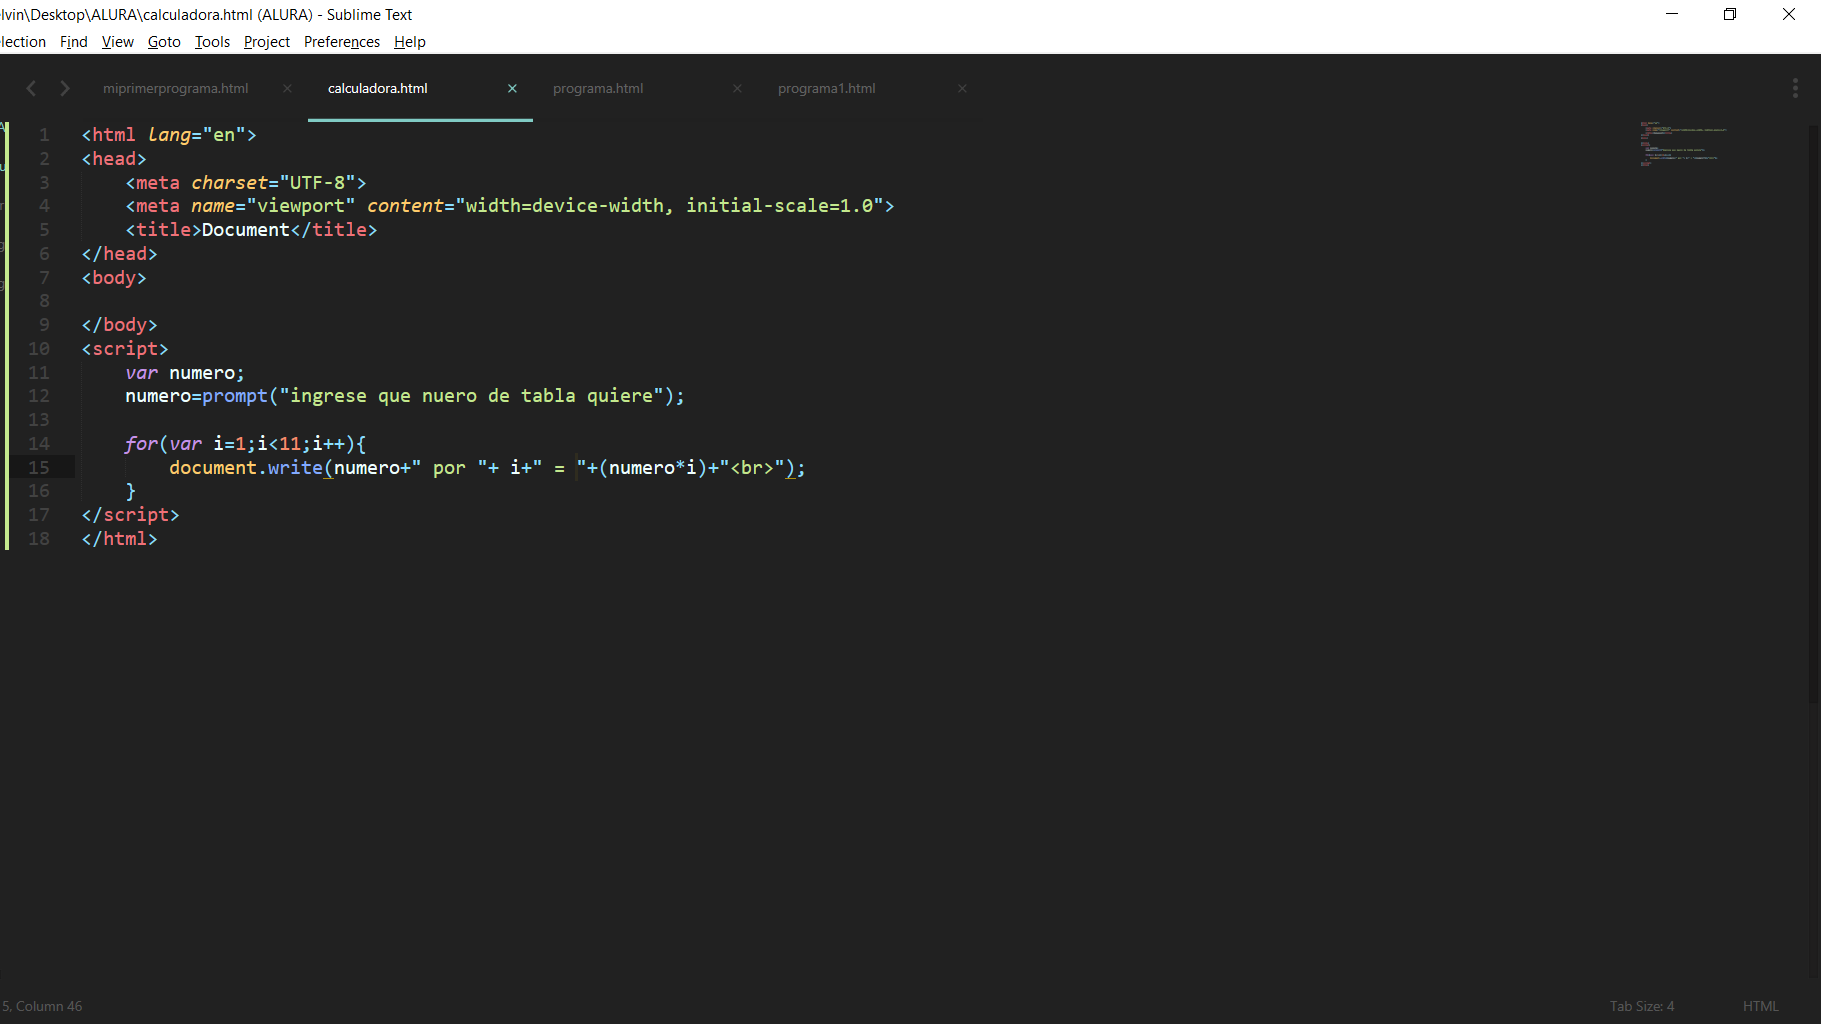Open the Help menu
Viewport: 1821px width, 1024px height.
point(410,42)
